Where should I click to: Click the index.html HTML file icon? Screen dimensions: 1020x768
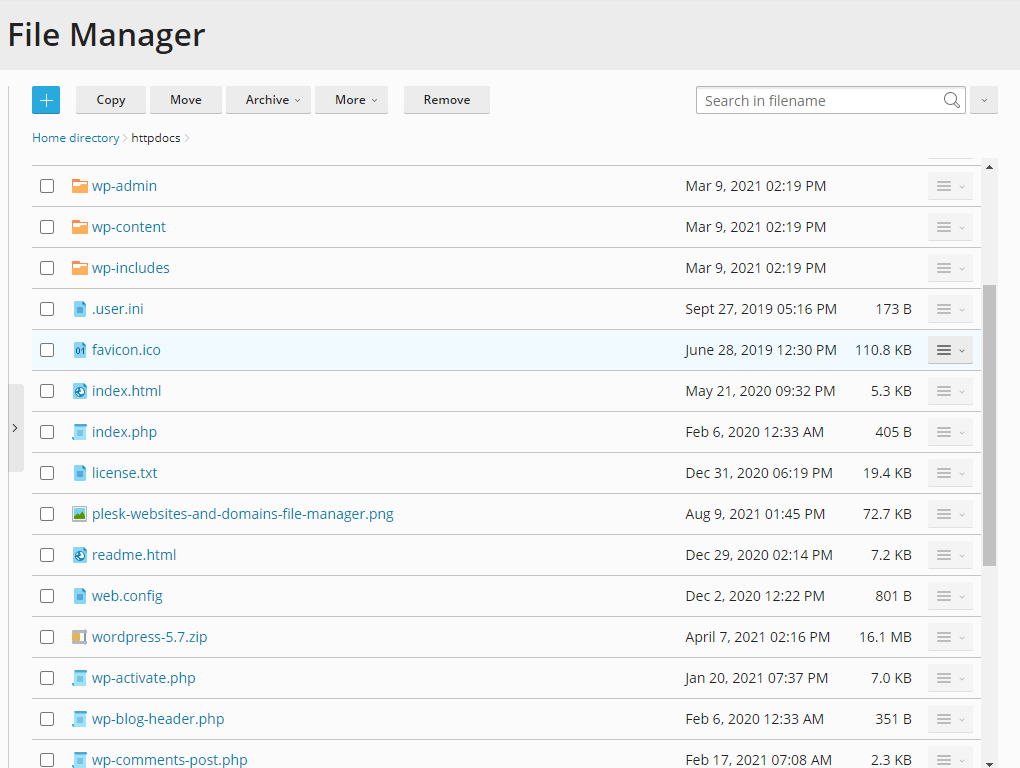tap(80, 390)
